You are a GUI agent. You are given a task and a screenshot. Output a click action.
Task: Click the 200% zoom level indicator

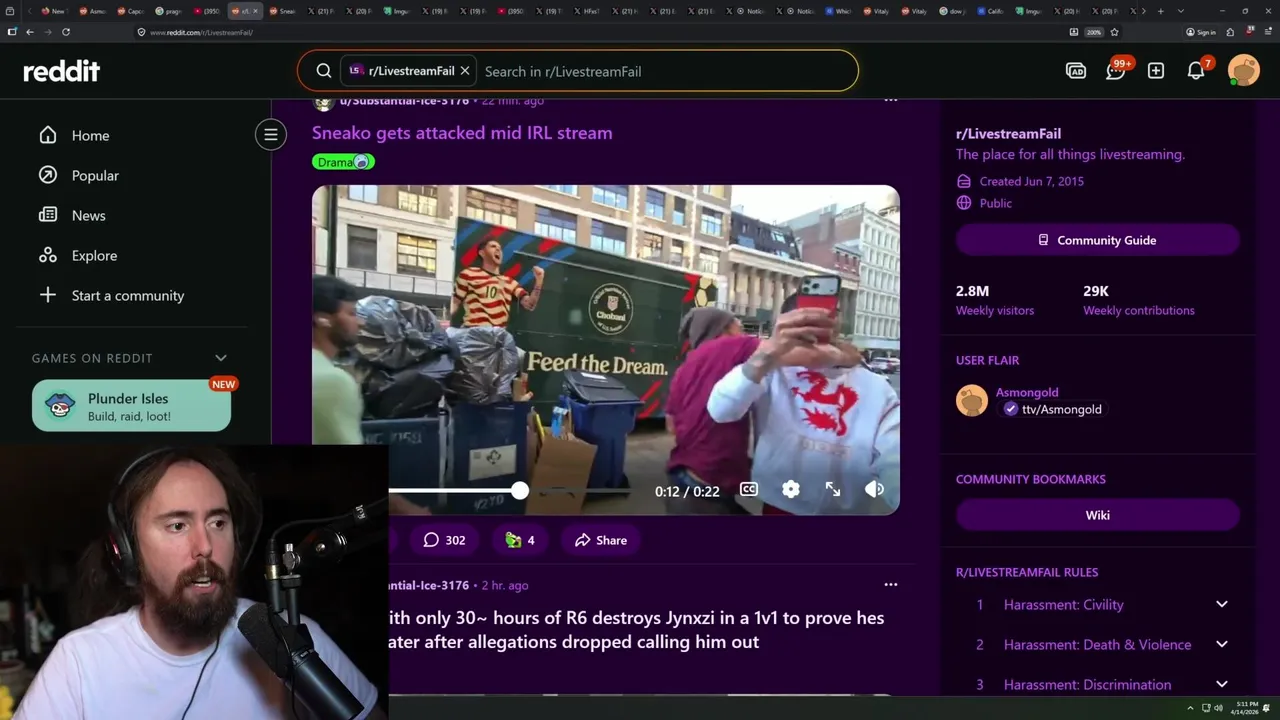(1094, 32)
